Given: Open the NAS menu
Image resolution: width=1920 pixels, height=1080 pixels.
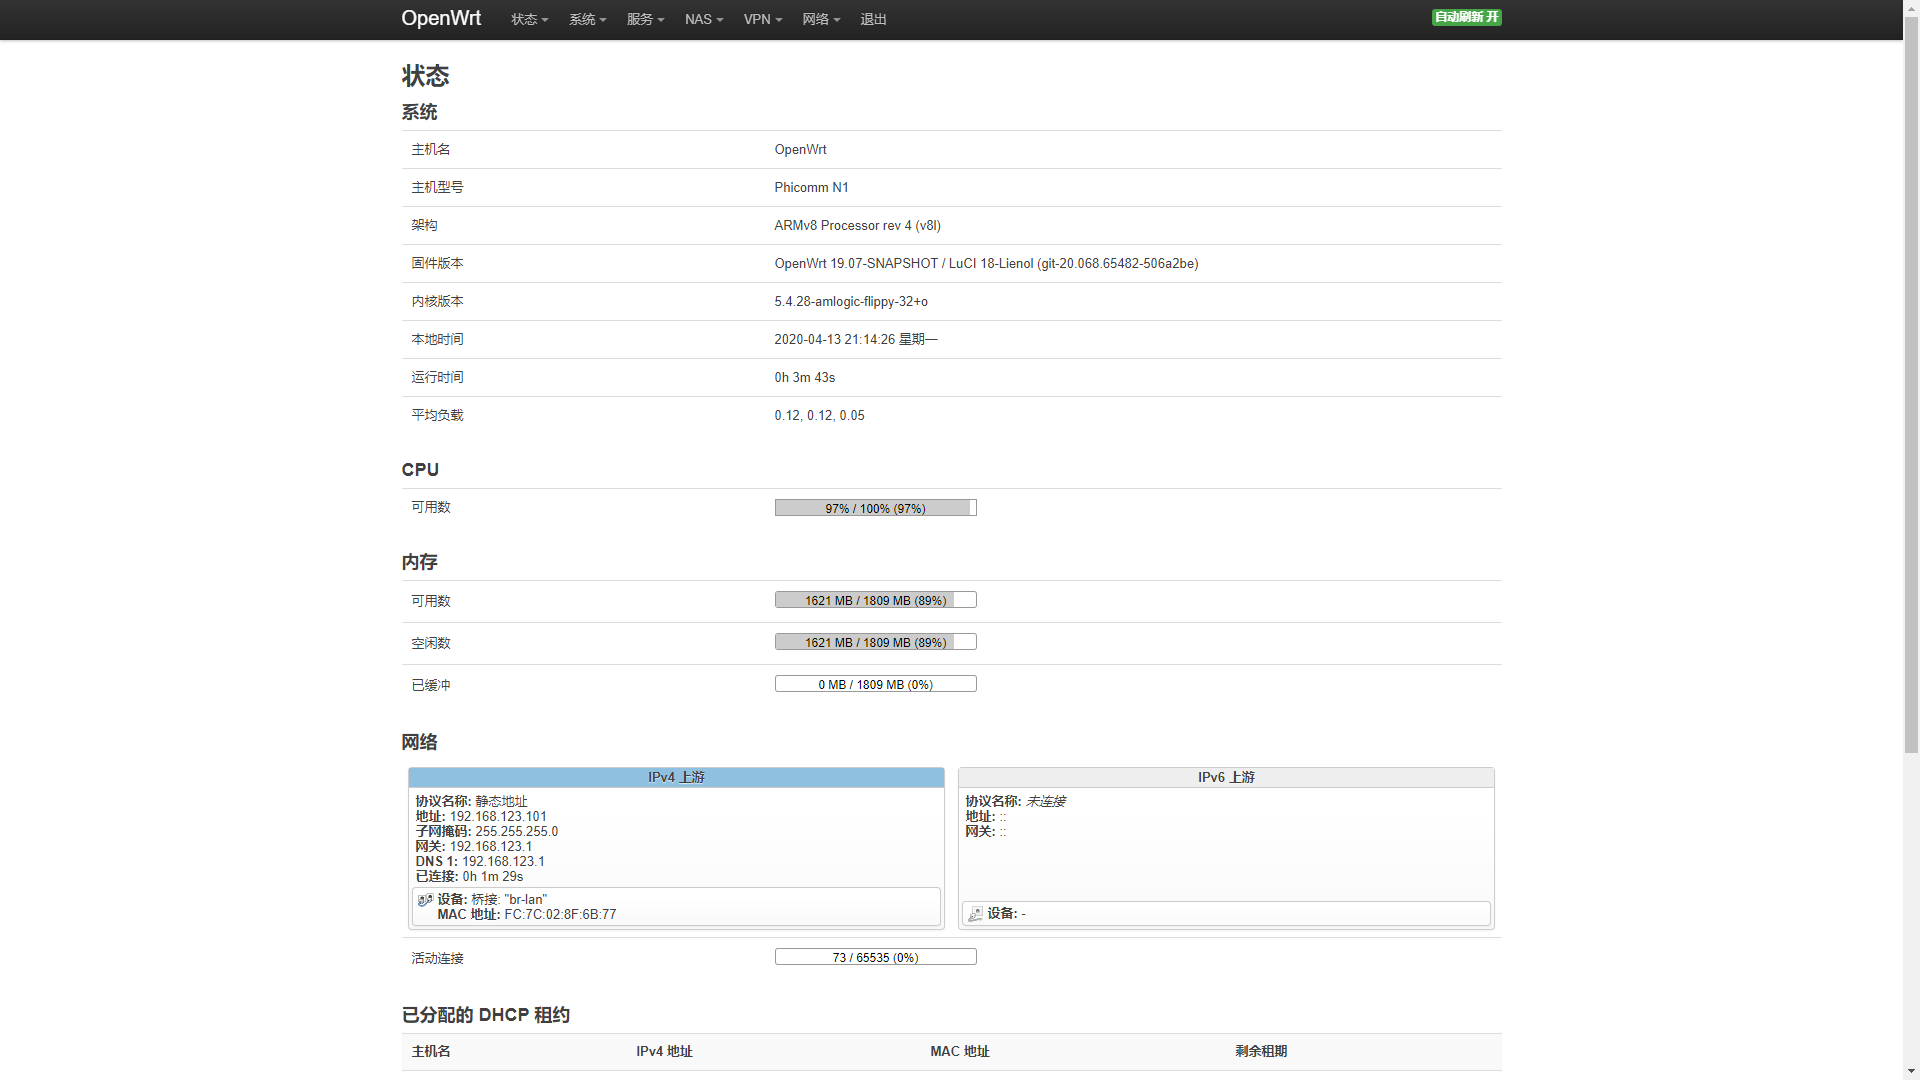Looking at the screenshot, I should (703, 19).
